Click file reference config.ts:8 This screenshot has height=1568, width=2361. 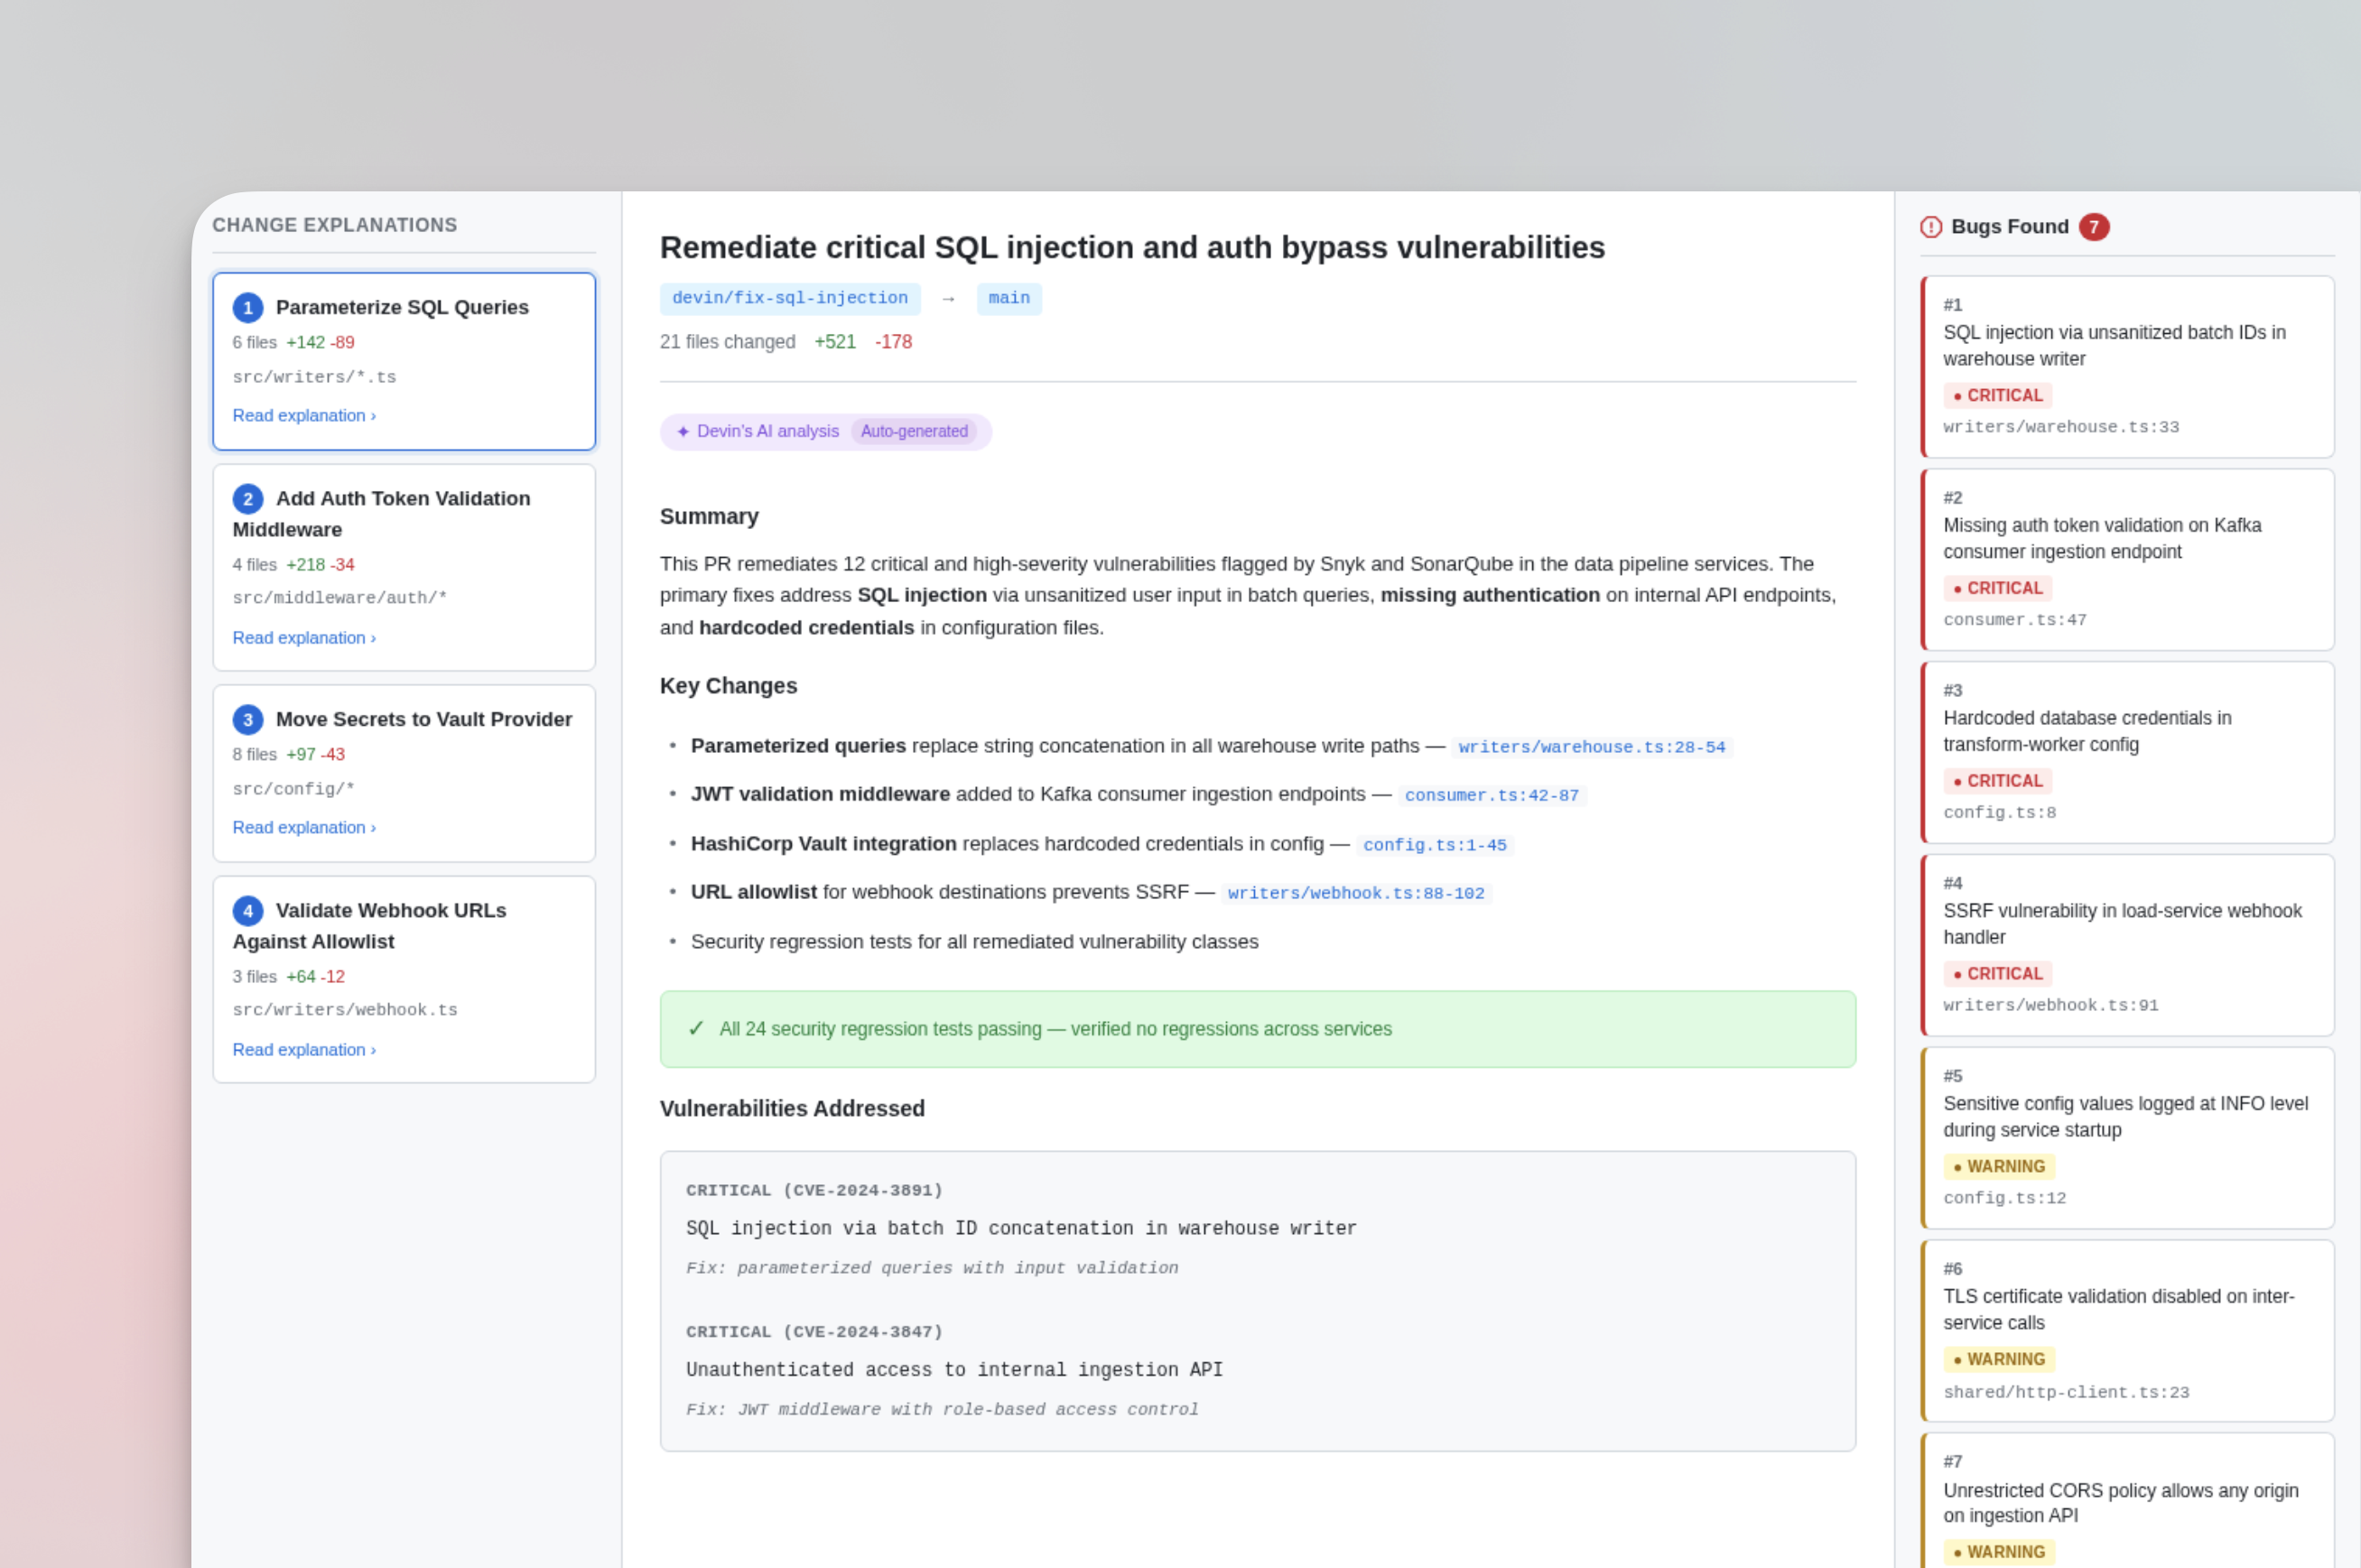tap(1999, 813)
